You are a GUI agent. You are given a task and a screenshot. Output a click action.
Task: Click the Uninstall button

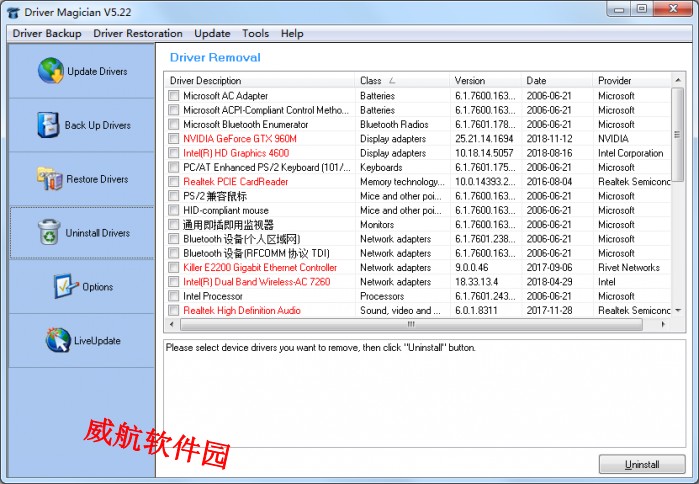[642, 464]
